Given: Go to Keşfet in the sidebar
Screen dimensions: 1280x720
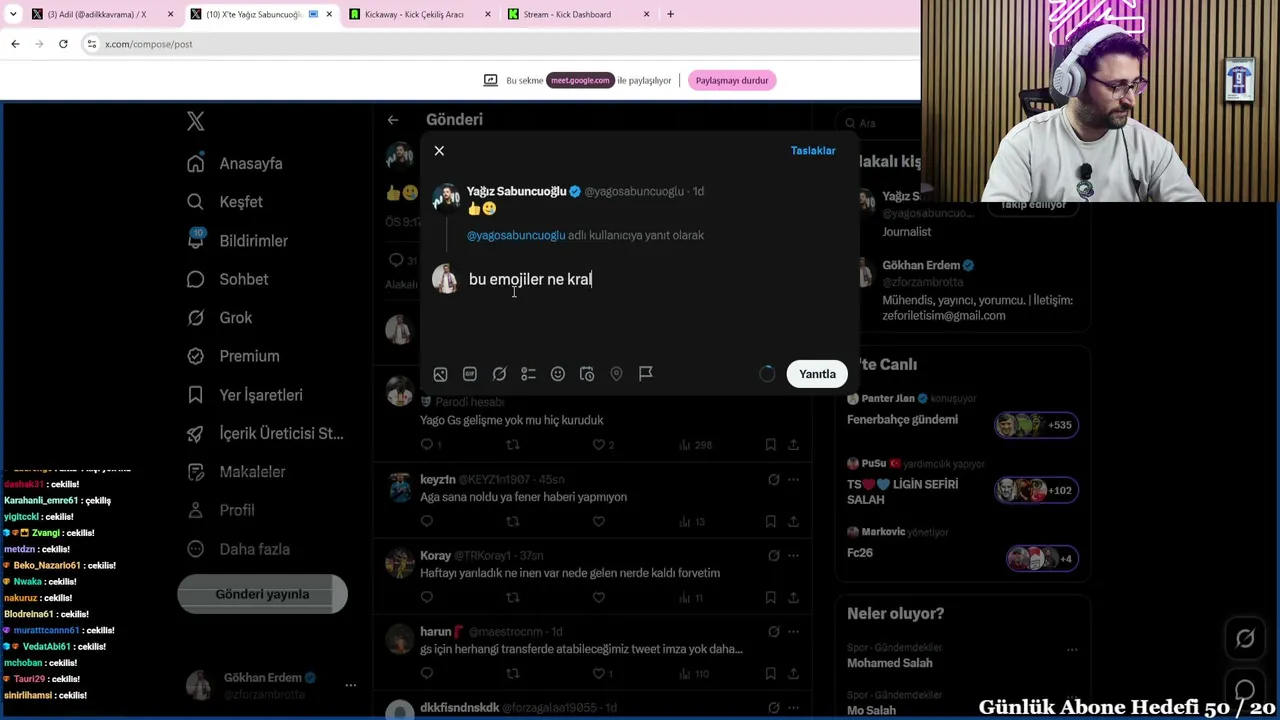Looking at the screenshot, I should (225, 202).
